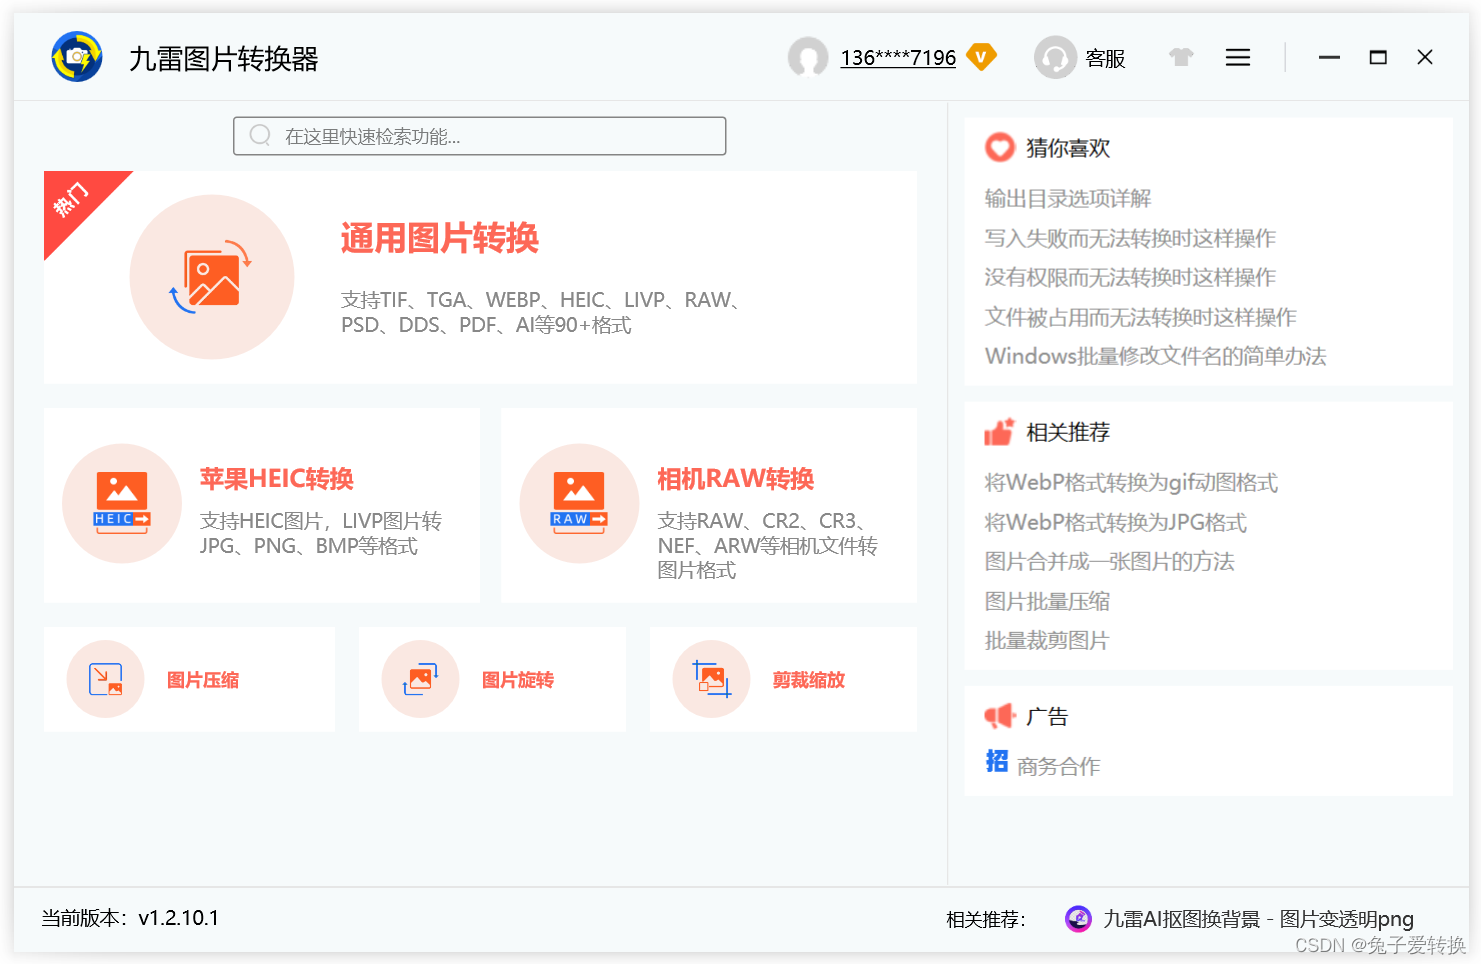Select the 苹果HEIC转换 HEIC icon
The height and width of the screenshot is (964, 1481).
(121, 503)
